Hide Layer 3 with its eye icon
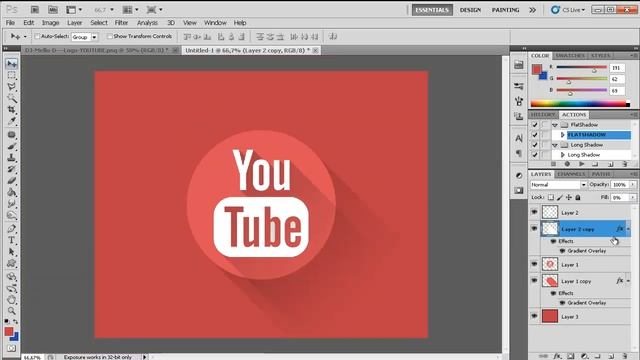 click(x=534, y=316)
